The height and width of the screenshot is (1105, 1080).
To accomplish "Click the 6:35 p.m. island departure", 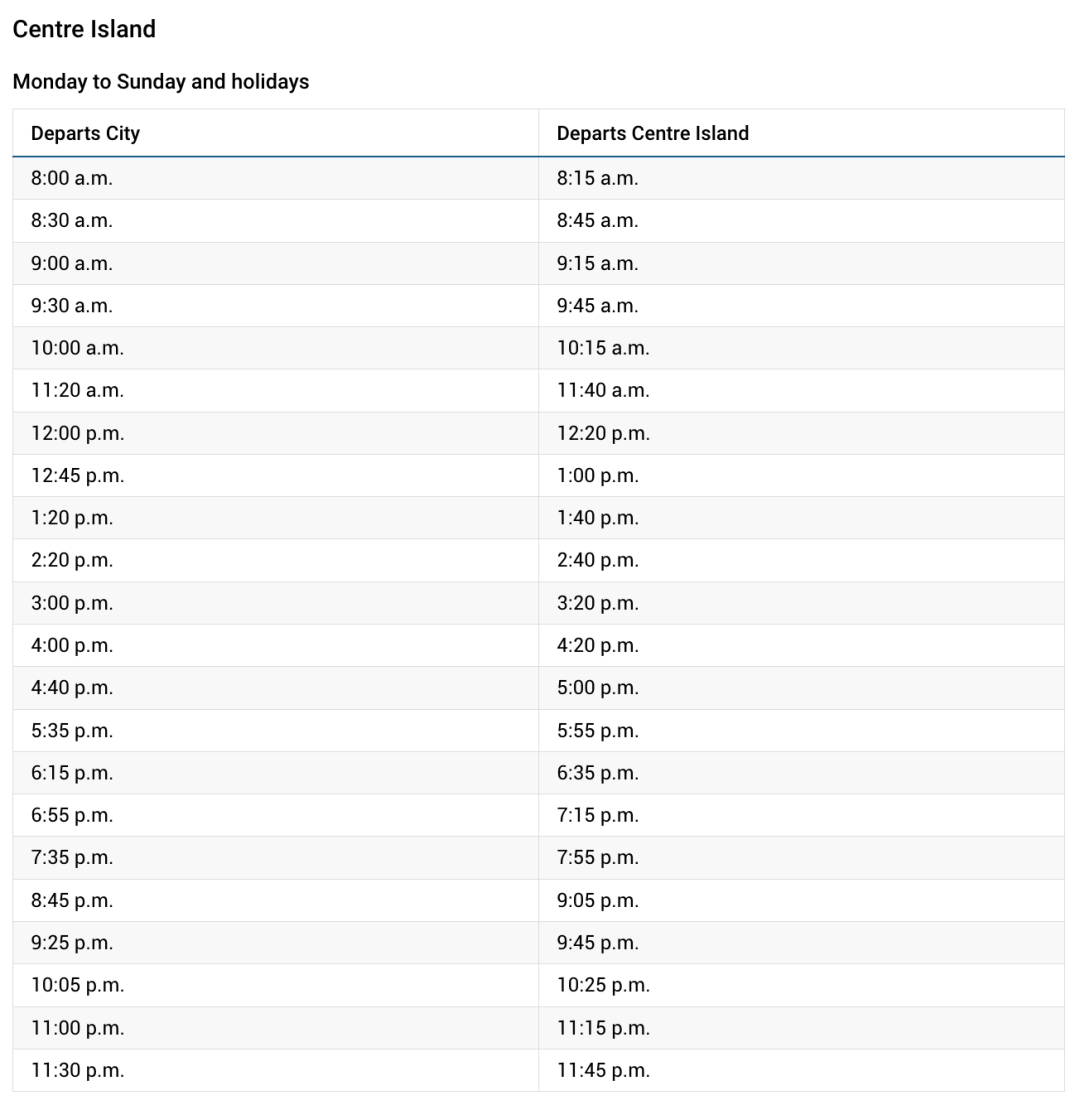I will (597, 773).
